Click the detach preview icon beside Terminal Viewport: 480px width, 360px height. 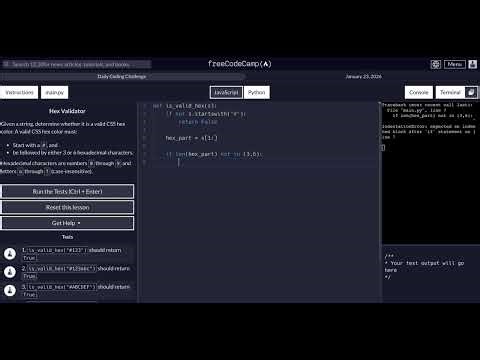coord(471,92)
